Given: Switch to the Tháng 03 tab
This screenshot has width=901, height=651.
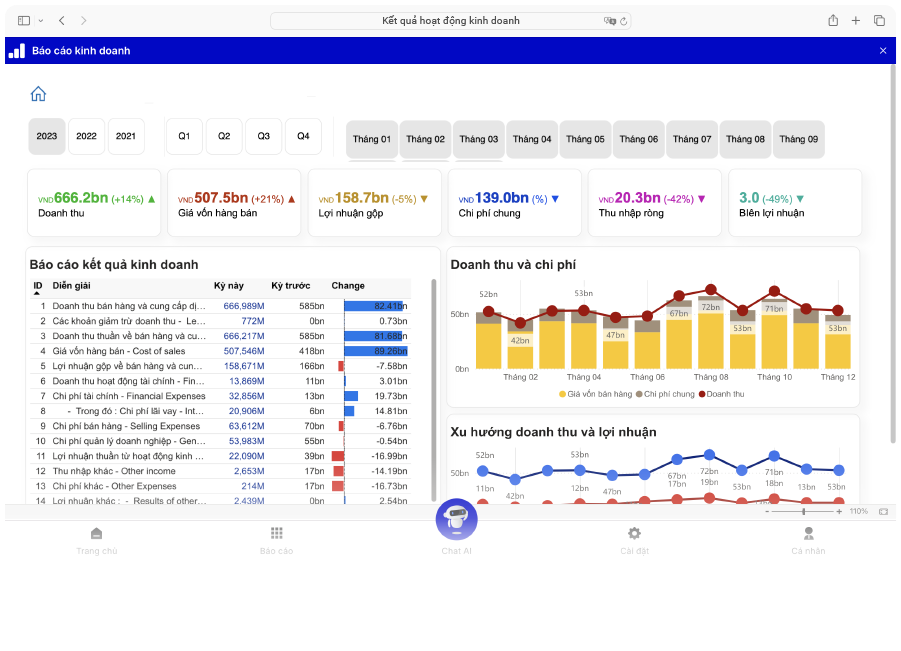Looking at the screenshot, I should click(478, 139).
